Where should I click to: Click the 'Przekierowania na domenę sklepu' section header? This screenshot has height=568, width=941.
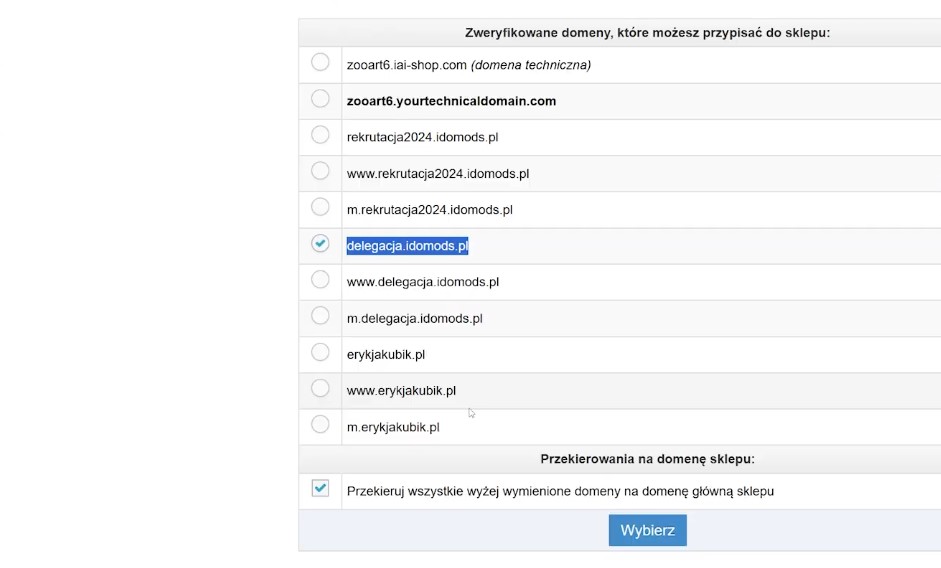pos(647,459)
